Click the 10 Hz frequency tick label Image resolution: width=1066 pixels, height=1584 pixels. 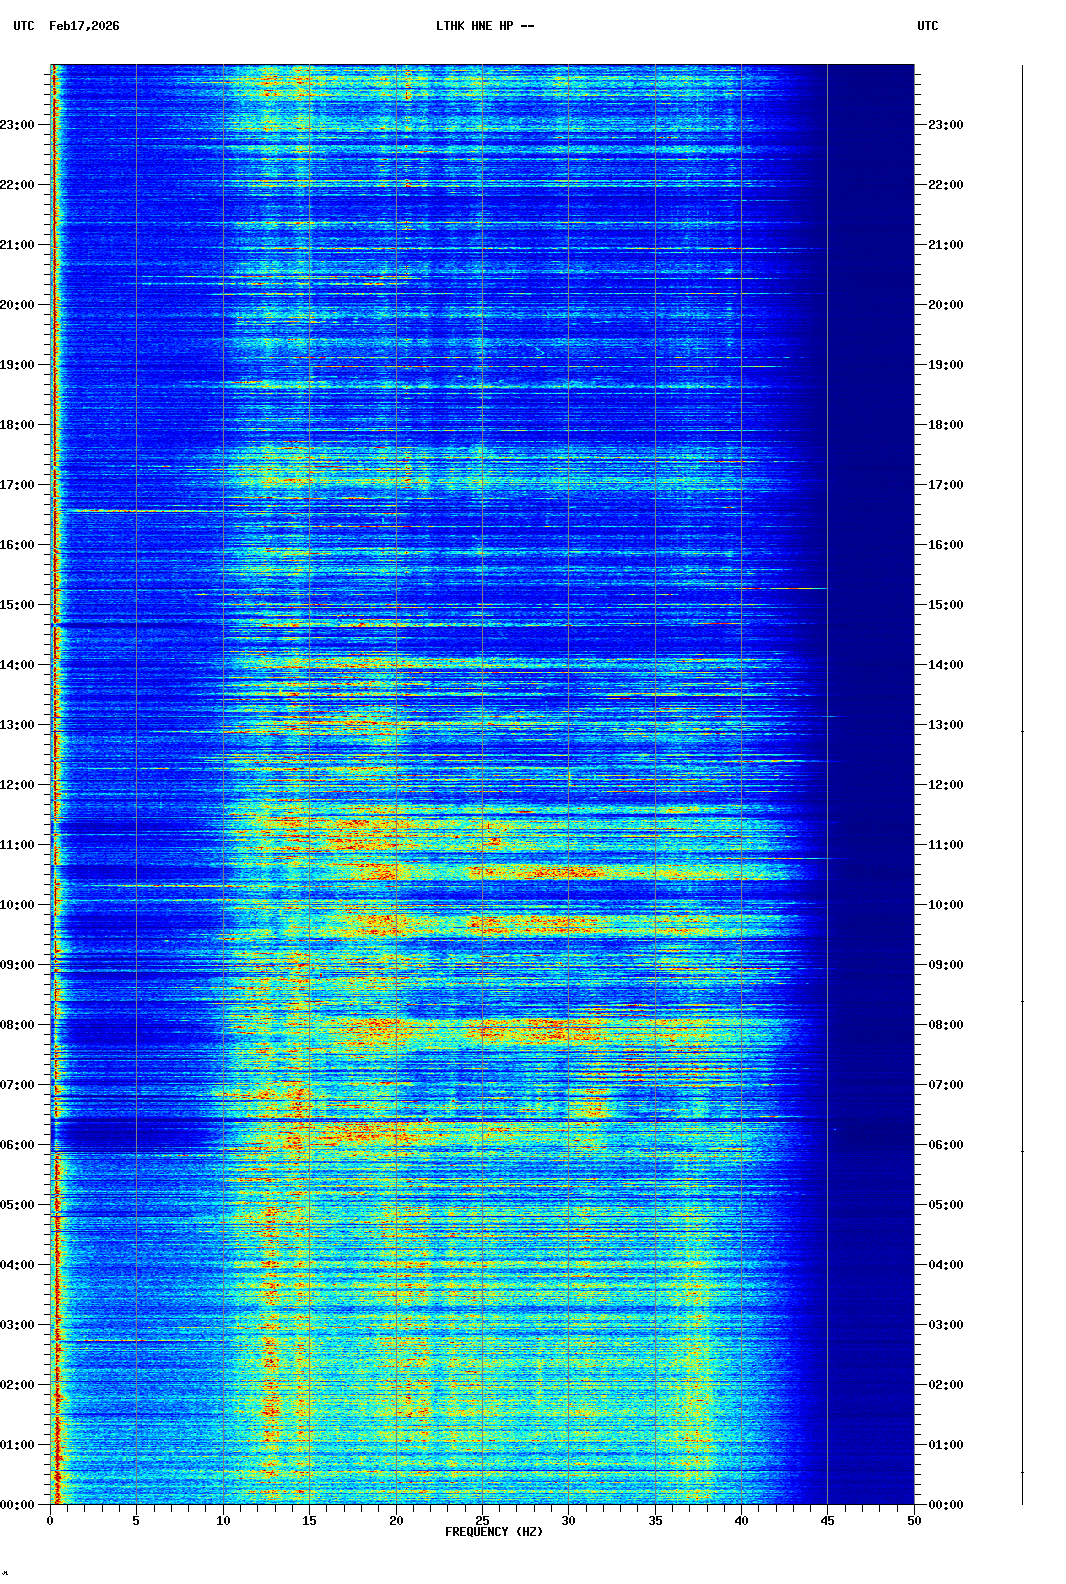[x=223, y=1521]
